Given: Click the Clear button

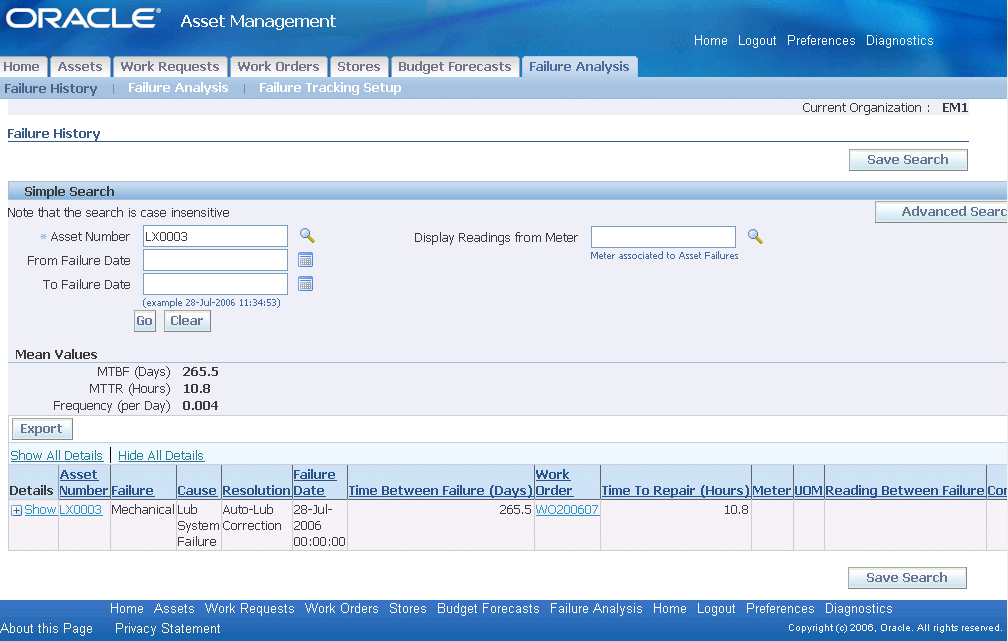Looking at the screenshot, I should tap(186, 321).
